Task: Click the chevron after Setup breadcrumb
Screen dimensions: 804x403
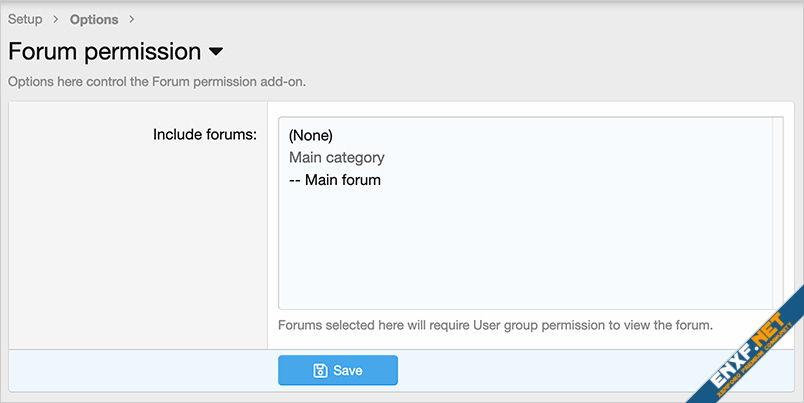Action: [56, 19]
